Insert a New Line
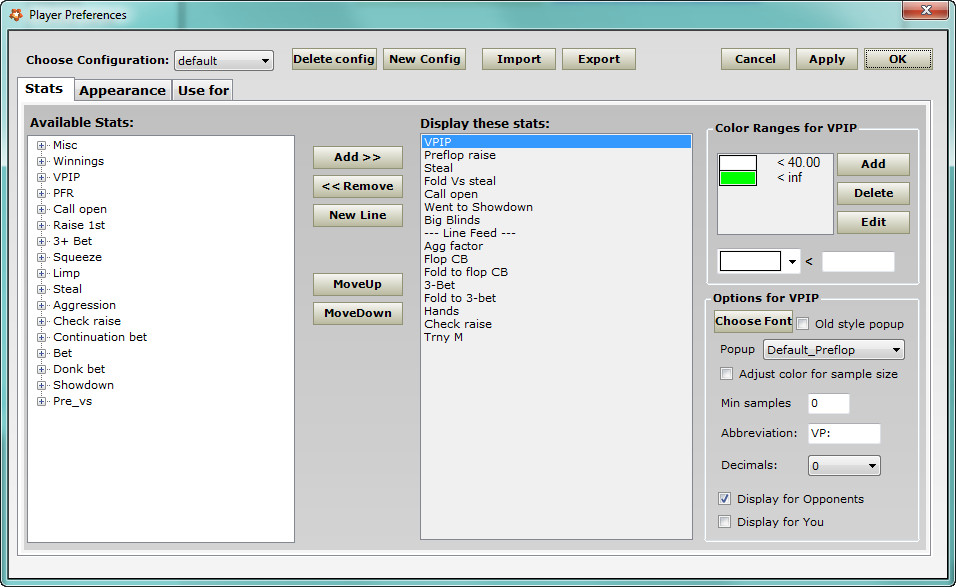Viewport: 956px width, 587px height. (x=358, y=215)
